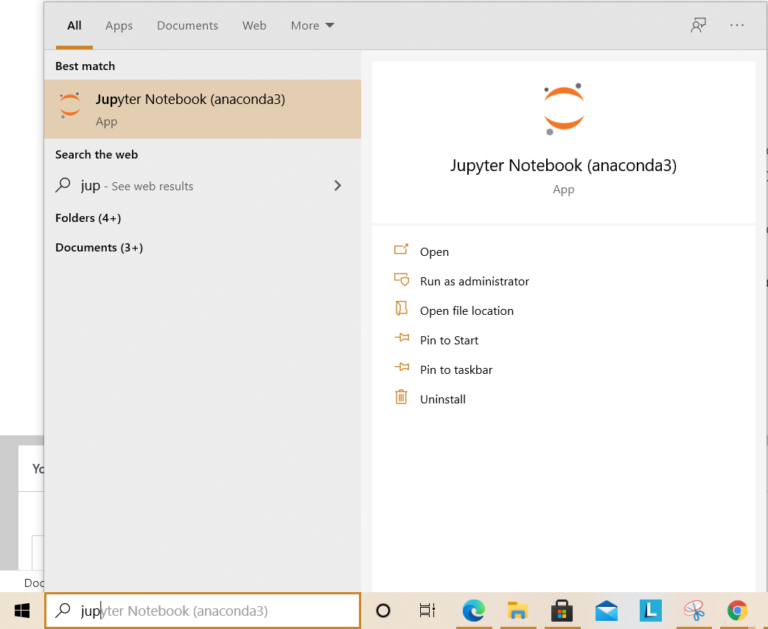The height and width of the screenshot is (629, 768).
Task: Open Task View from the taskbar
Action: (x=427, y=610)
